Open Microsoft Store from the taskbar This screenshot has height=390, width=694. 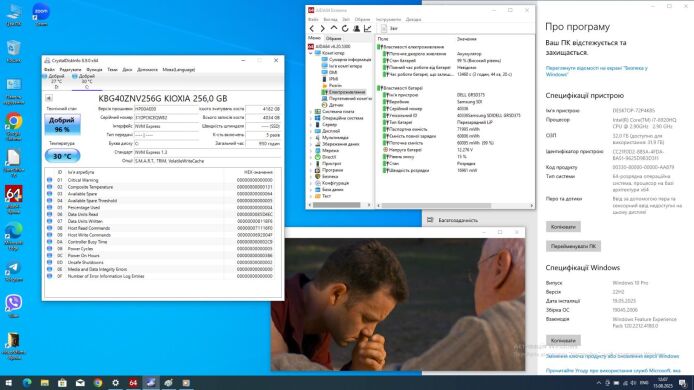pyautogui.click(x=62, y=383)
